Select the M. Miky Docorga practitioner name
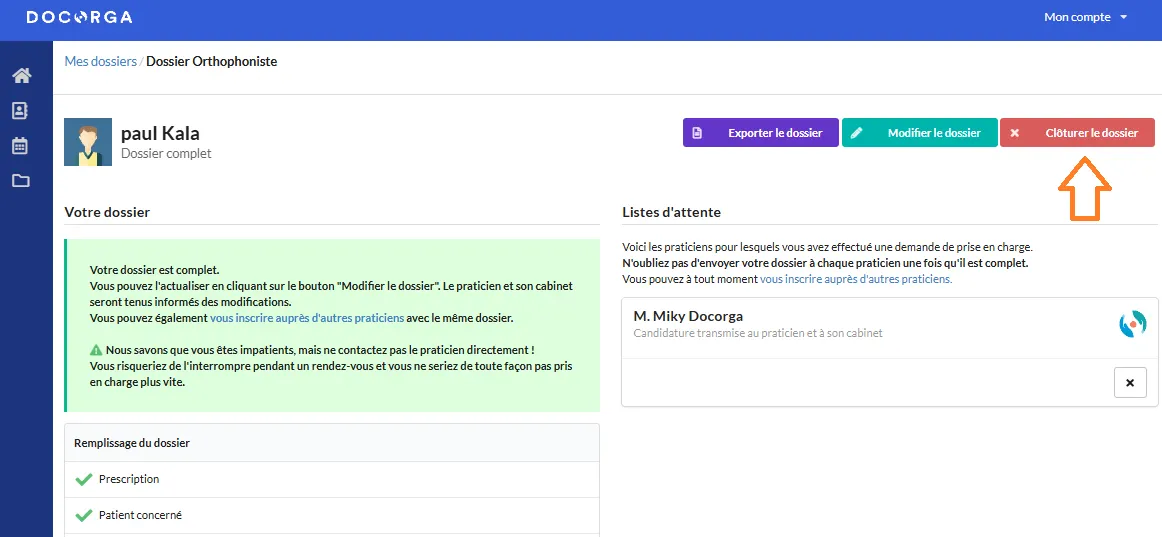1162x537 pixels. [688, 316]
